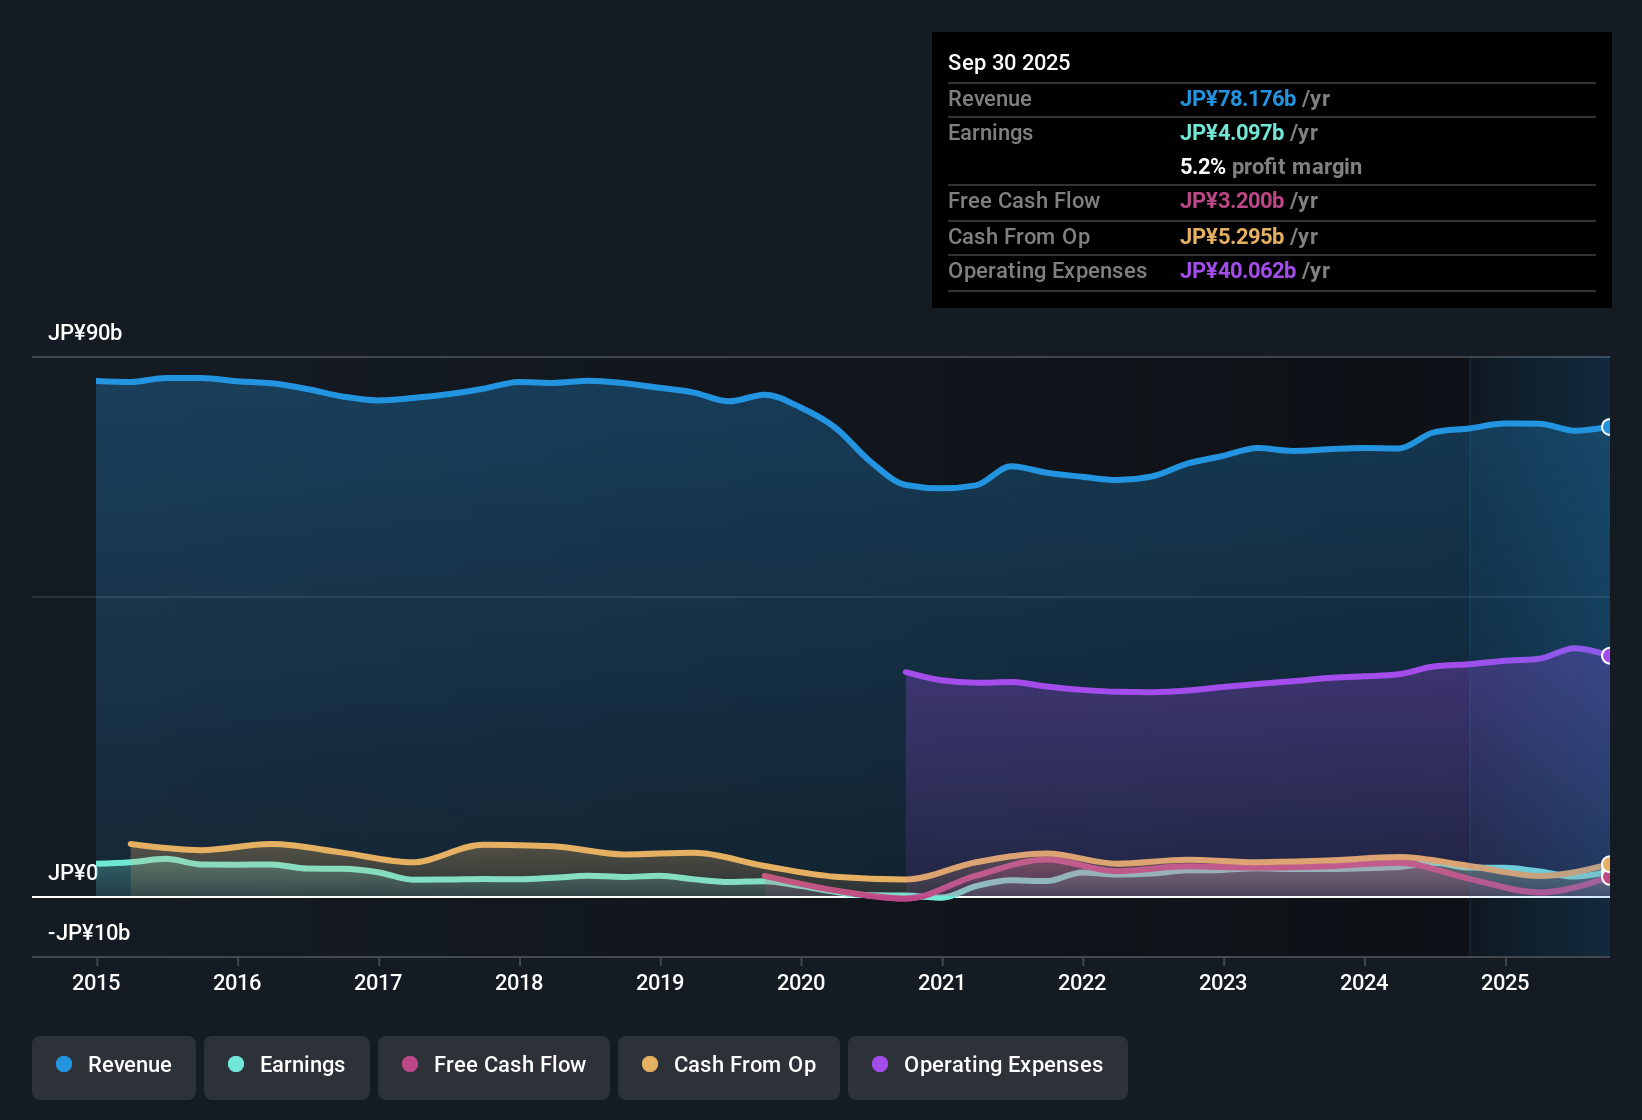
Task: Click the 2021 label on the timeline axis
Action: click(x=941, y=983)
